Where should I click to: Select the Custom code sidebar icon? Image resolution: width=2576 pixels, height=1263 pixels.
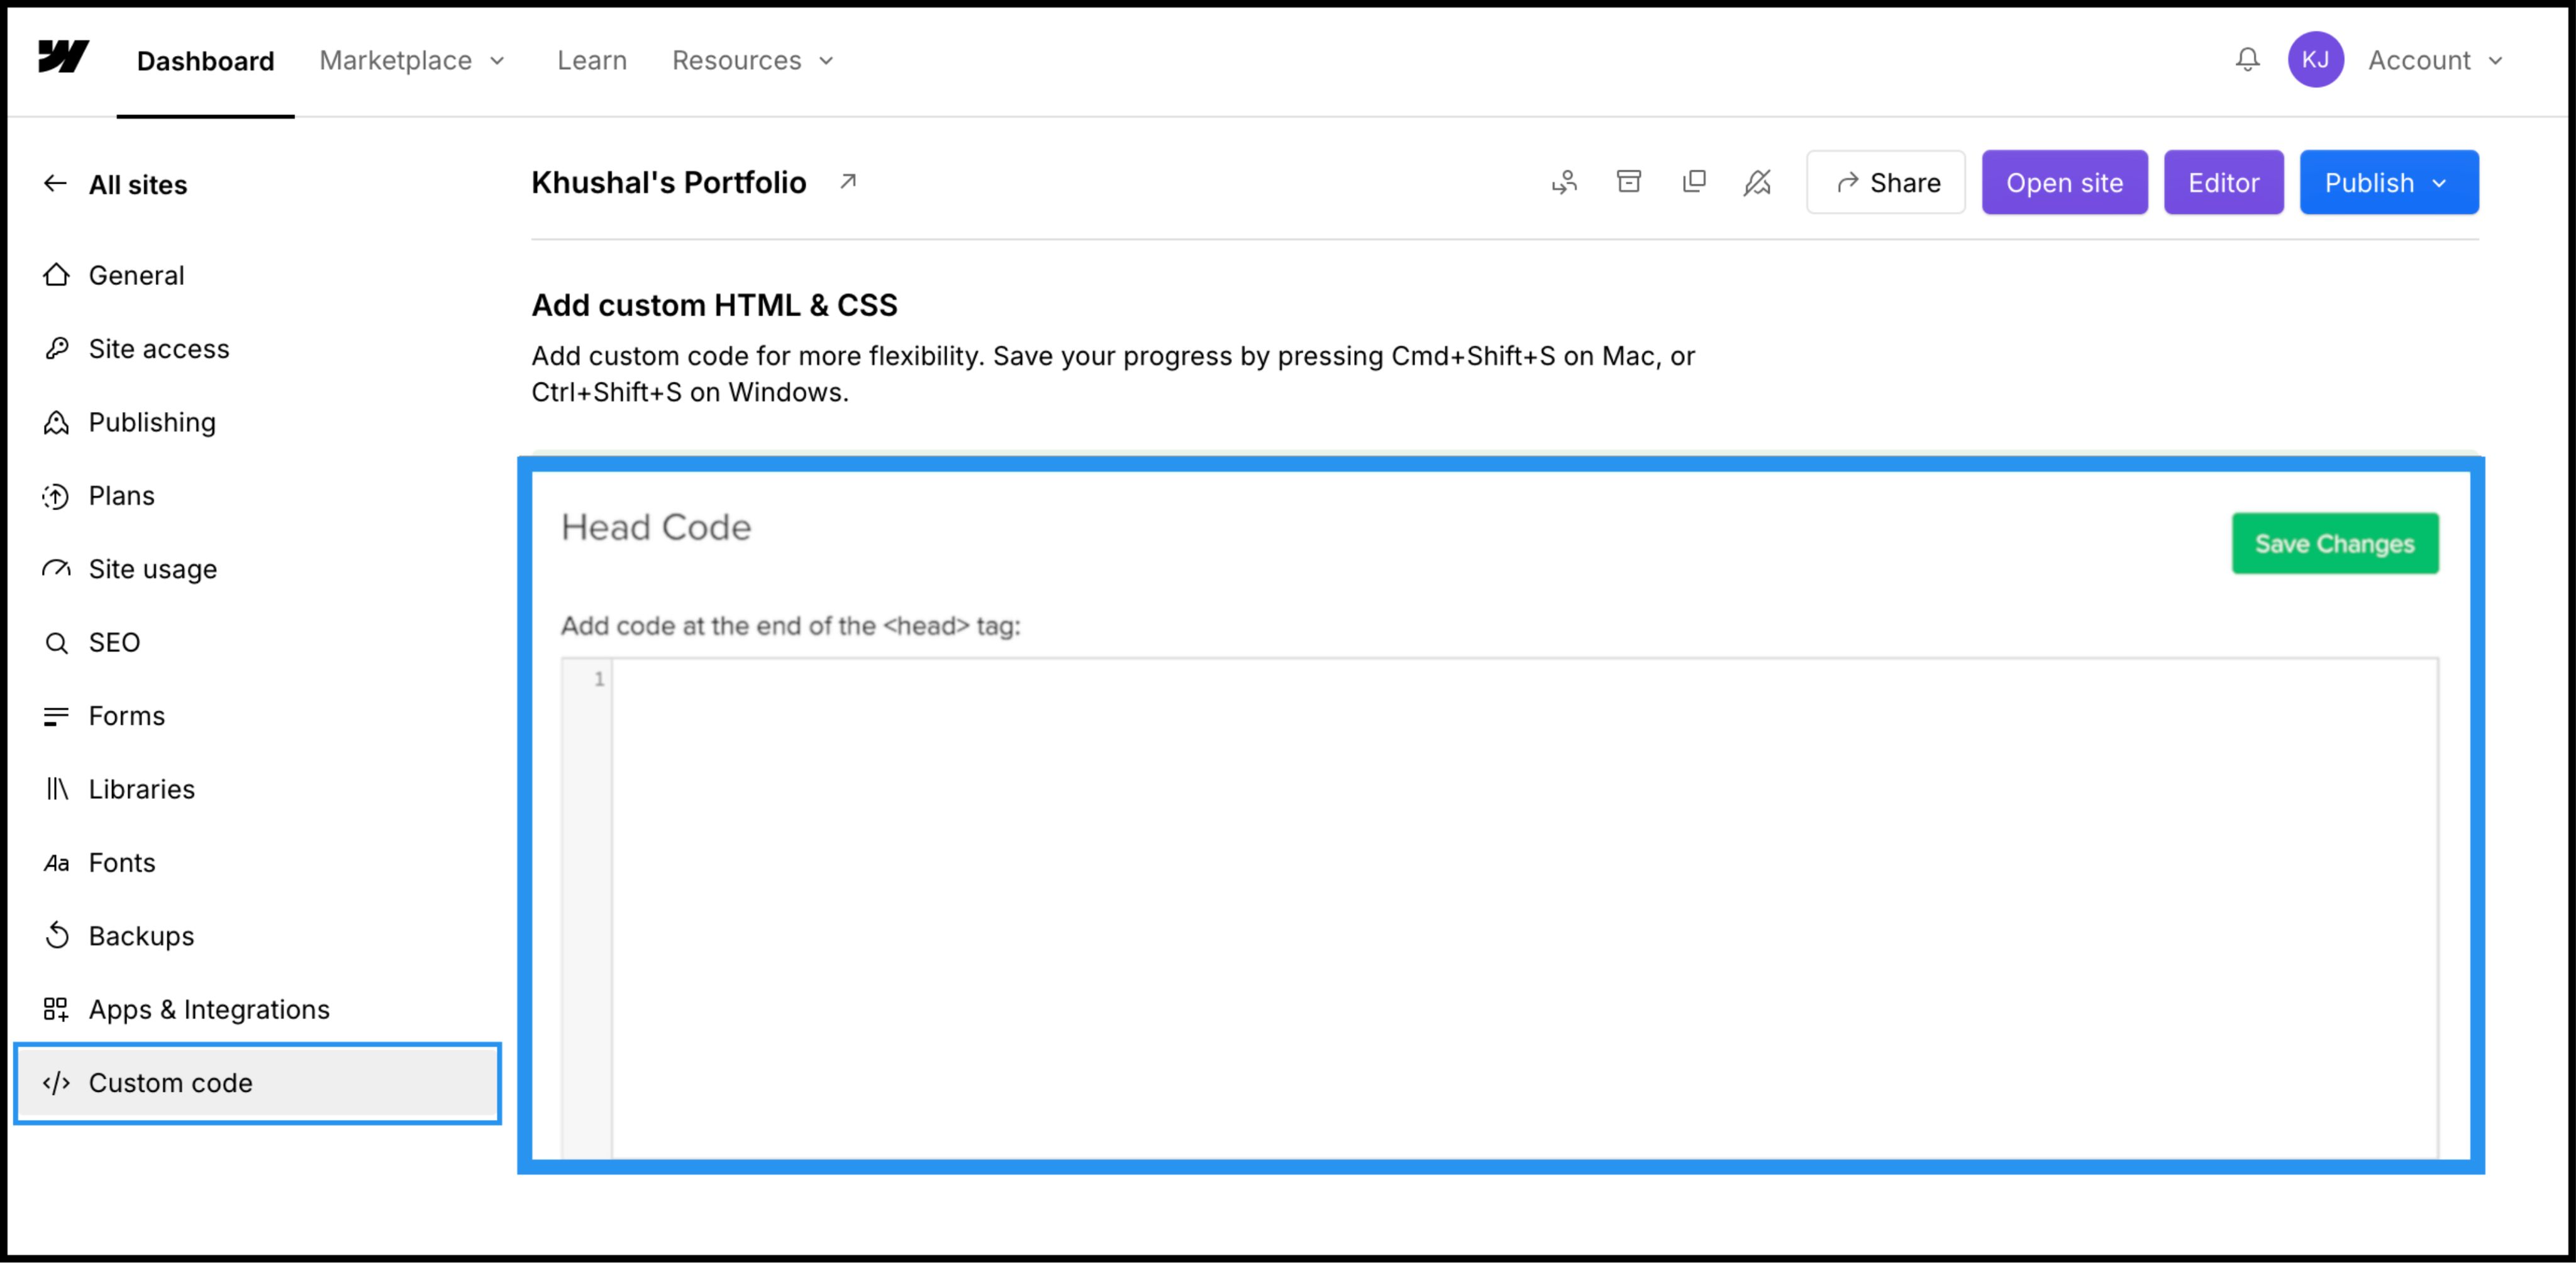pos(57,1083)
